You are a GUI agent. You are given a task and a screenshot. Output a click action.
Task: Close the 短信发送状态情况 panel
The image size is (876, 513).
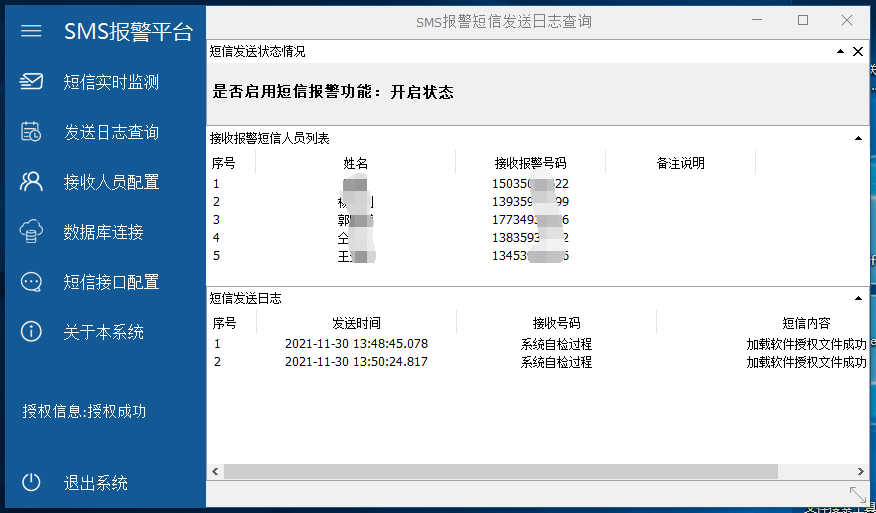858,52
